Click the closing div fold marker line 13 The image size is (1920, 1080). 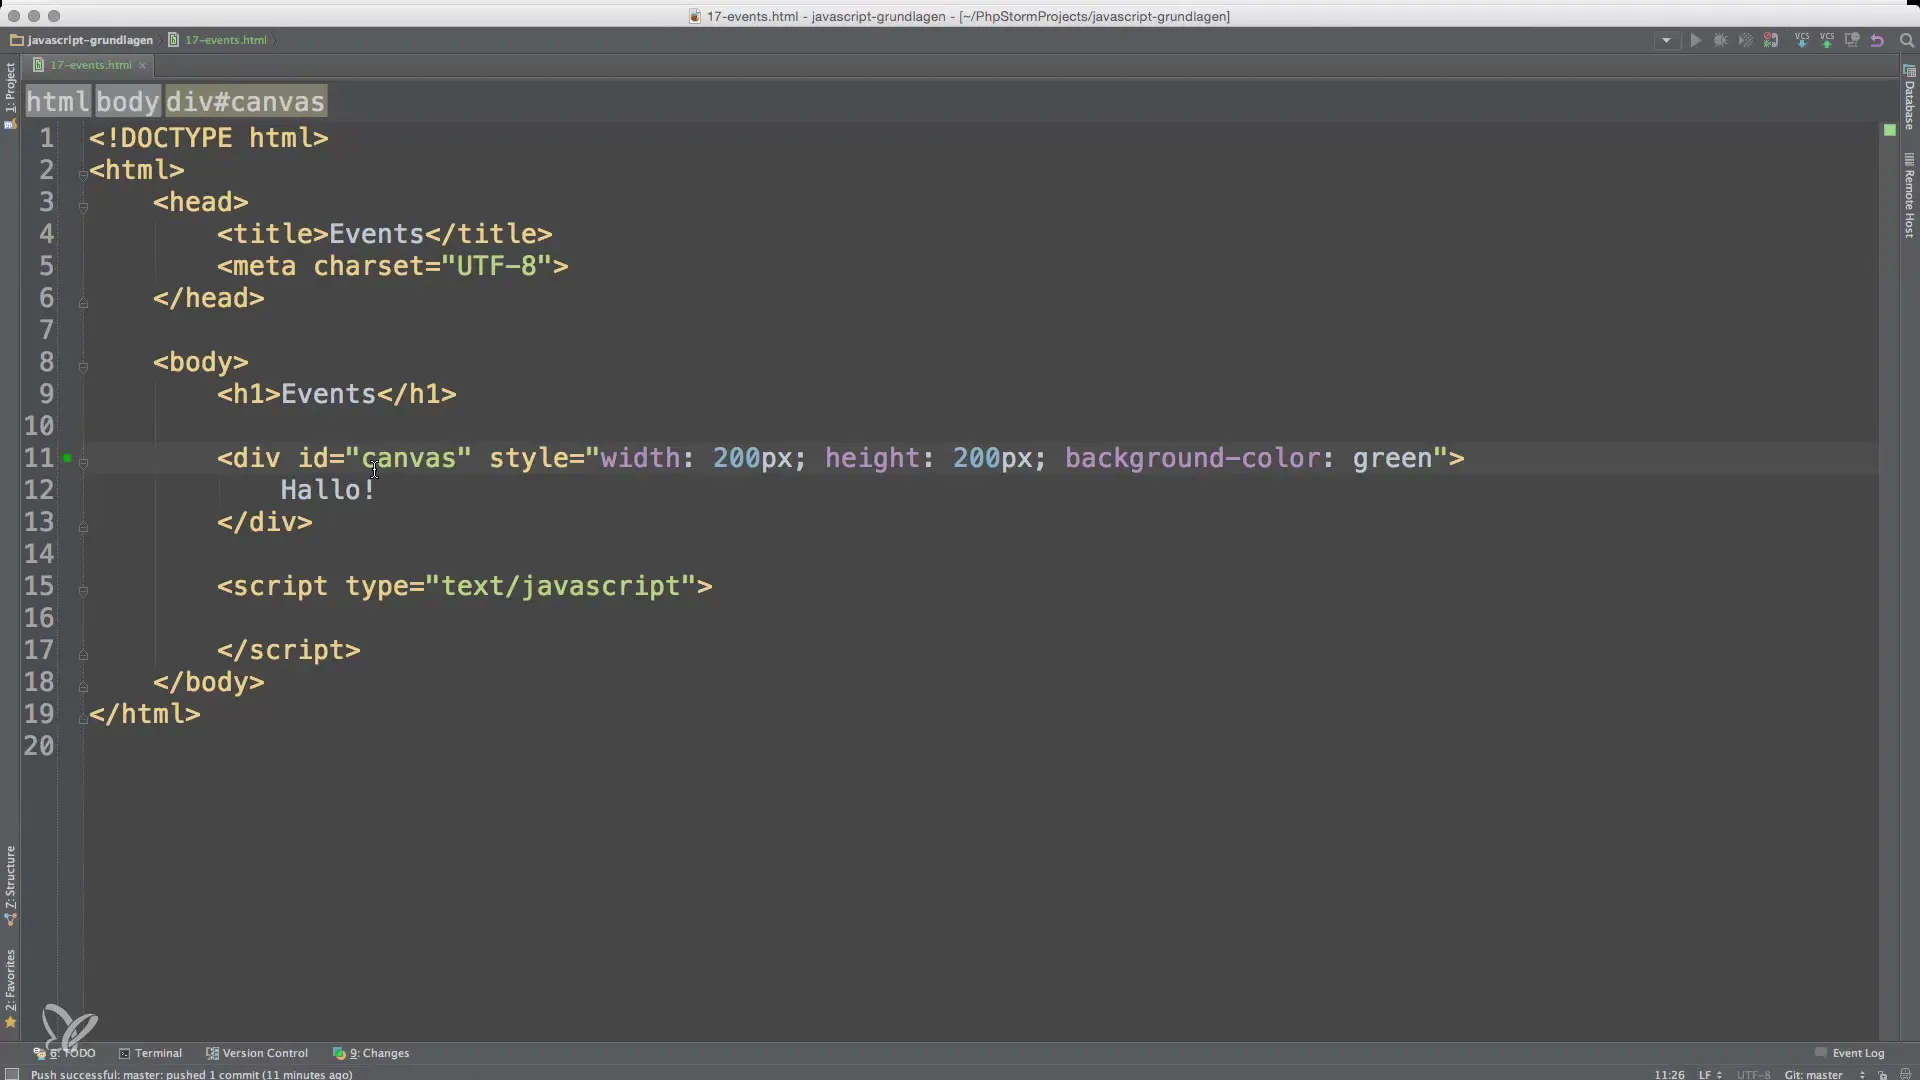[x=83, y=527]
